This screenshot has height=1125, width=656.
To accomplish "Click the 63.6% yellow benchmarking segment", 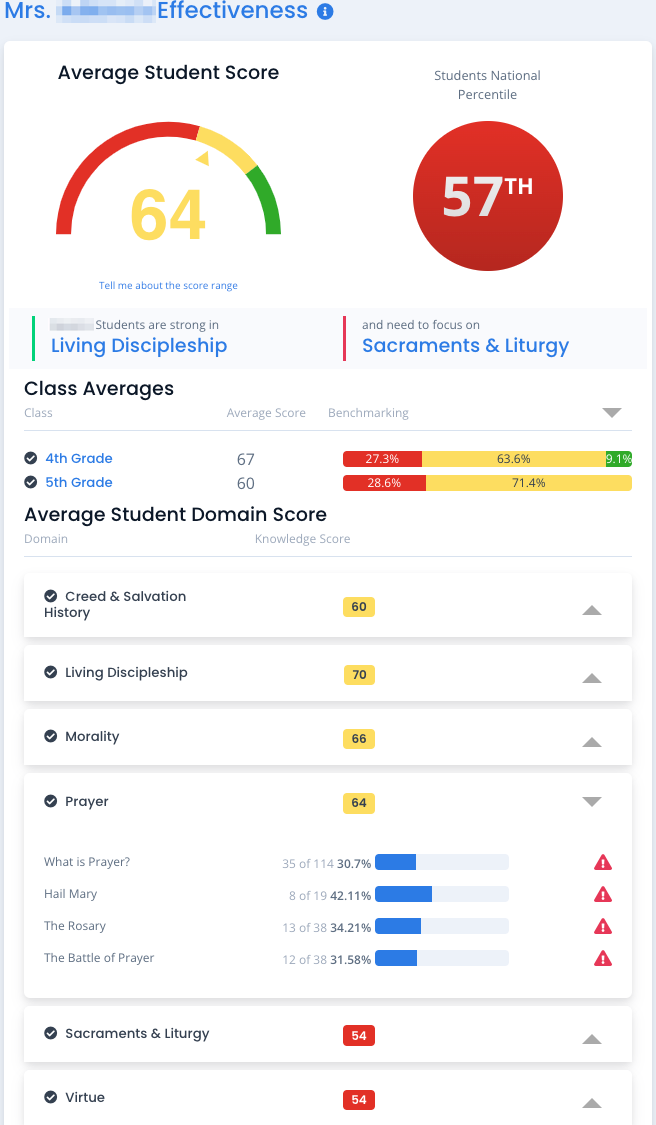I will (x=514, y=459).
